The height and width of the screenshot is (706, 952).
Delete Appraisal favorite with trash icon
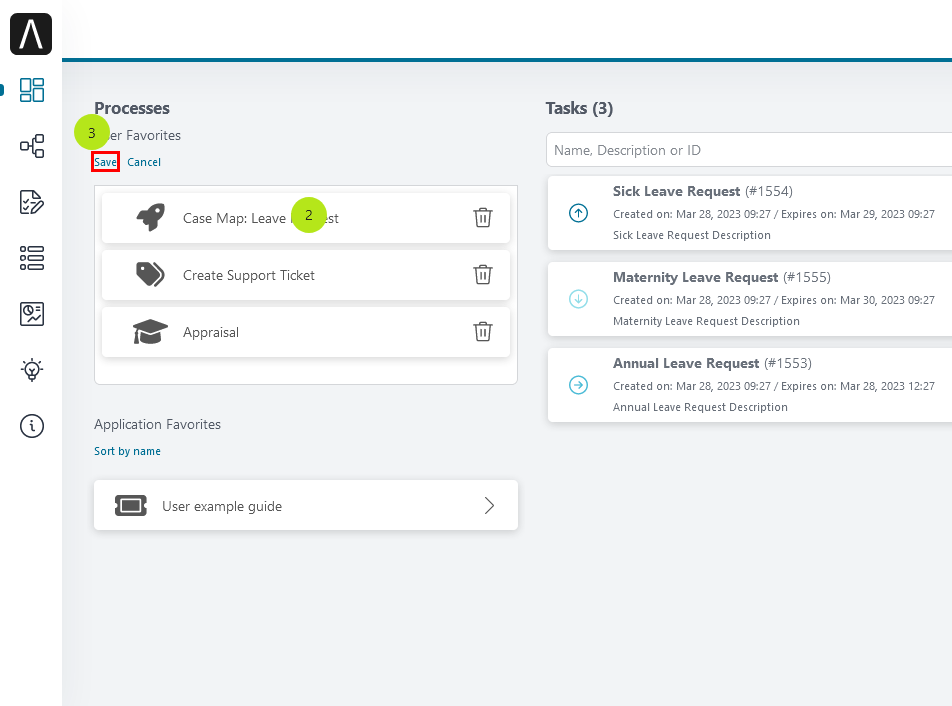pyautogui.click(x=483, y=331)
